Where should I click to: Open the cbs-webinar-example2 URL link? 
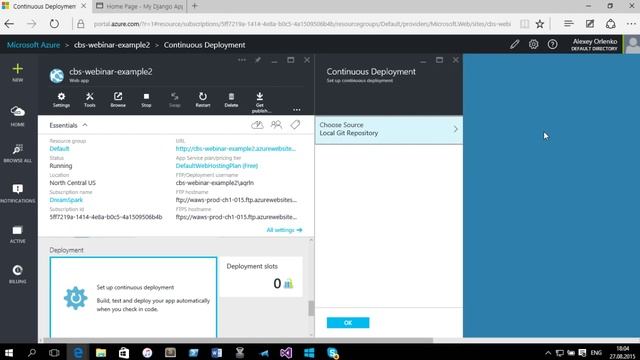pyautogui.click(x=236, y=149)
